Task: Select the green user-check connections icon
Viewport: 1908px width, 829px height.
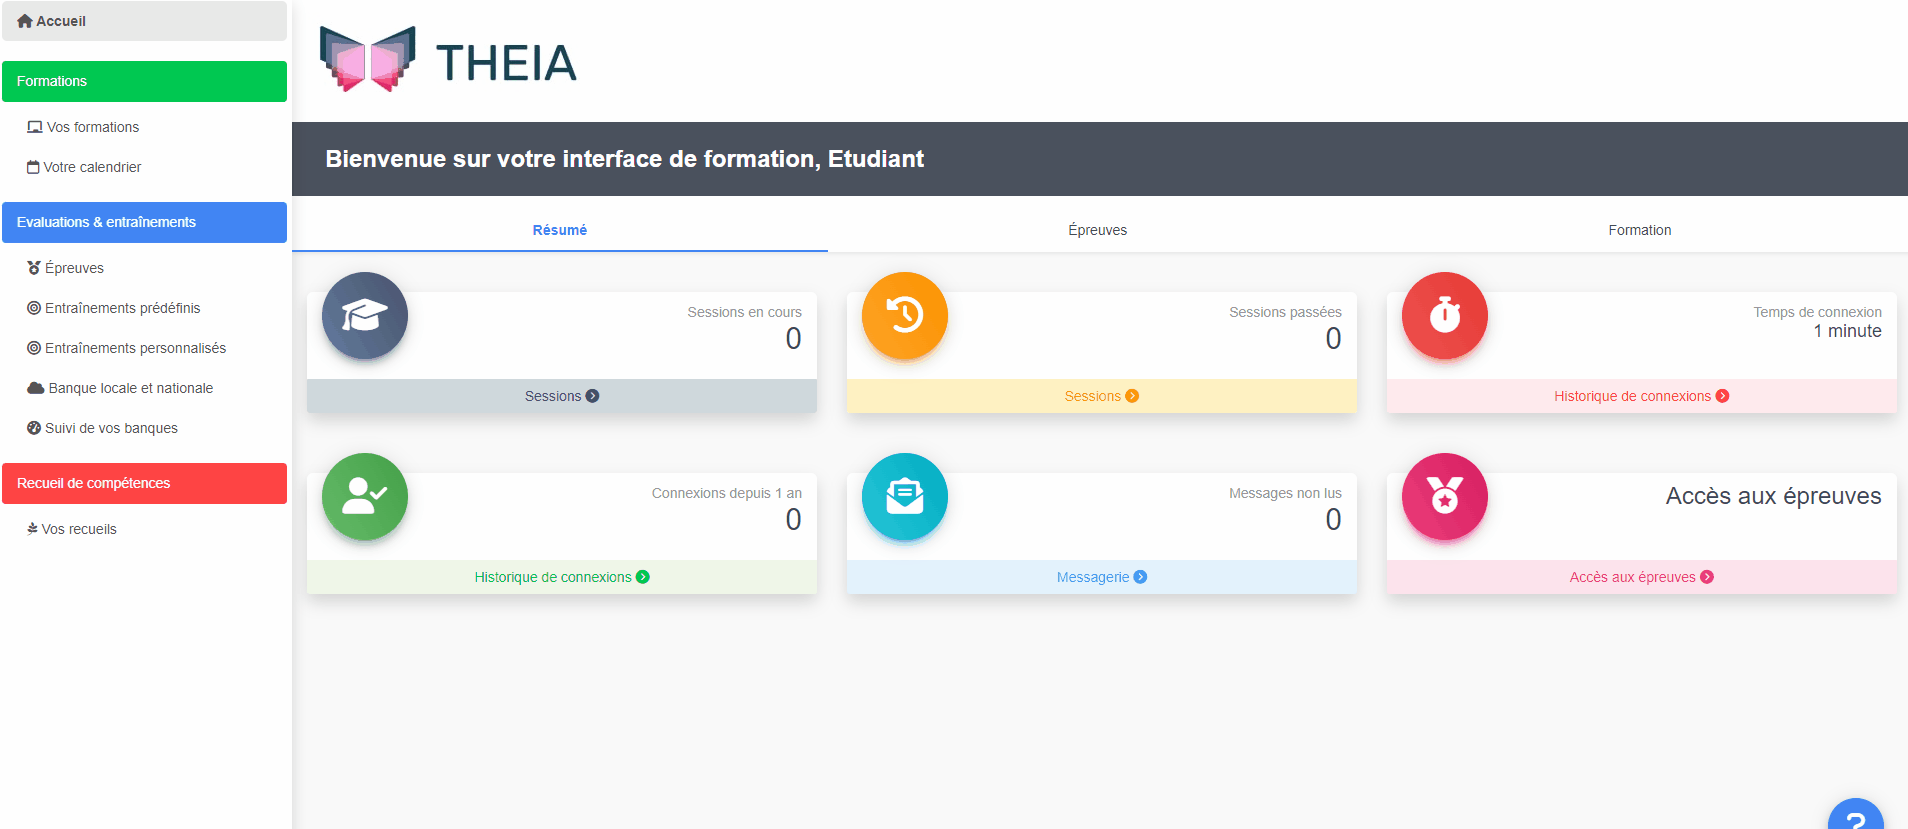Action: pyautogui.click(x=364, y=496)
